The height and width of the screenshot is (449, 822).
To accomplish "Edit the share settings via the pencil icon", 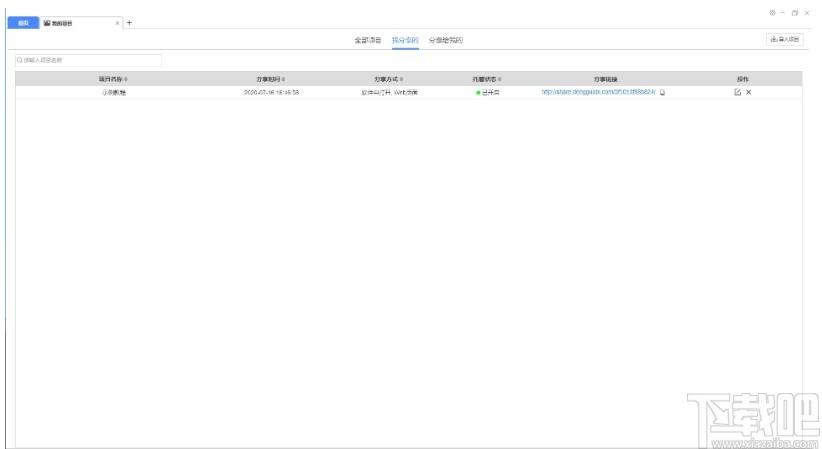I will [738, 92].
